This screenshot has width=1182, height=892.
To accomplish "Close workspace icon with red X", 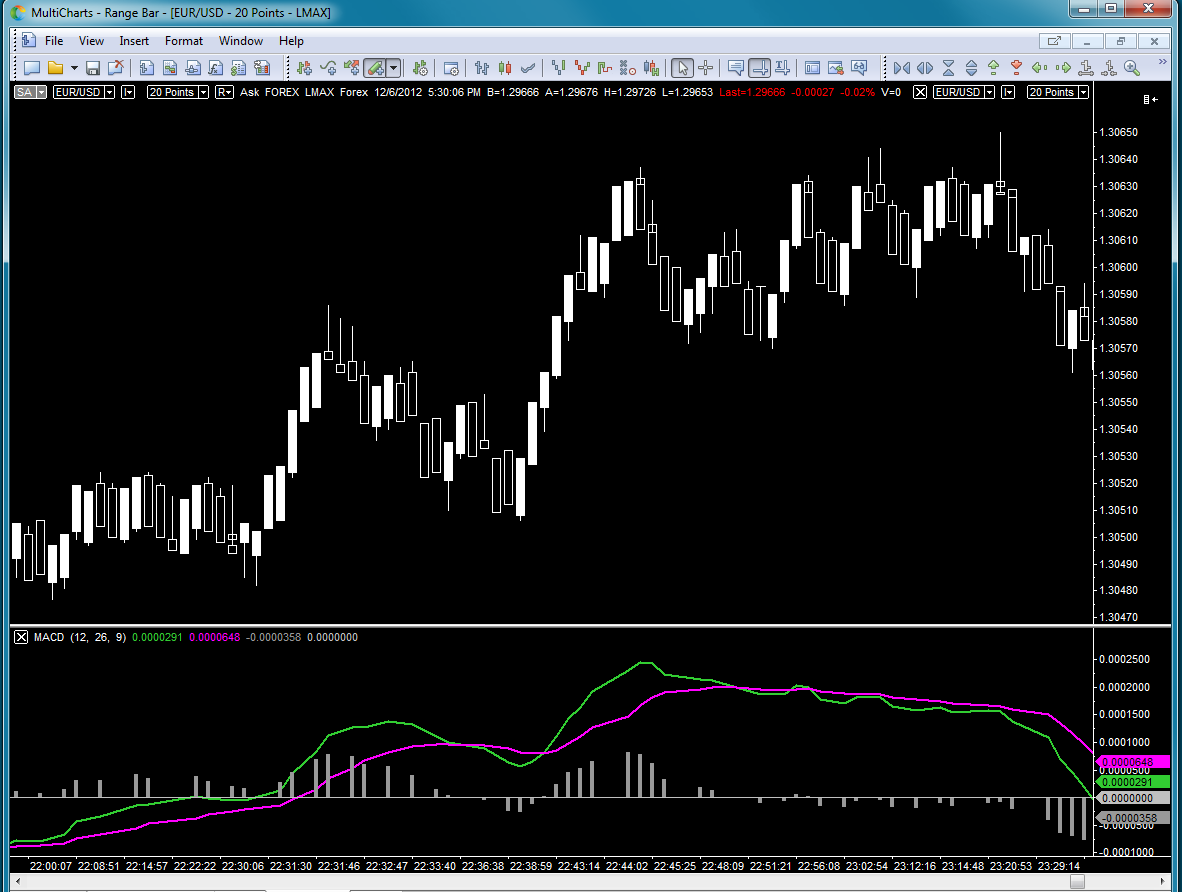I will [x=115, y=69].
